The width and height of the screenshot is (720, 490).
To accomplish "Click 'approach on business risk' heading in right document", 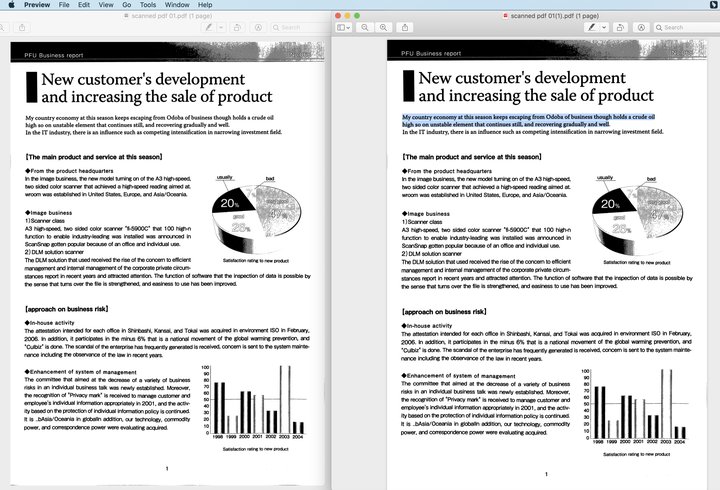I will [444, 312].
